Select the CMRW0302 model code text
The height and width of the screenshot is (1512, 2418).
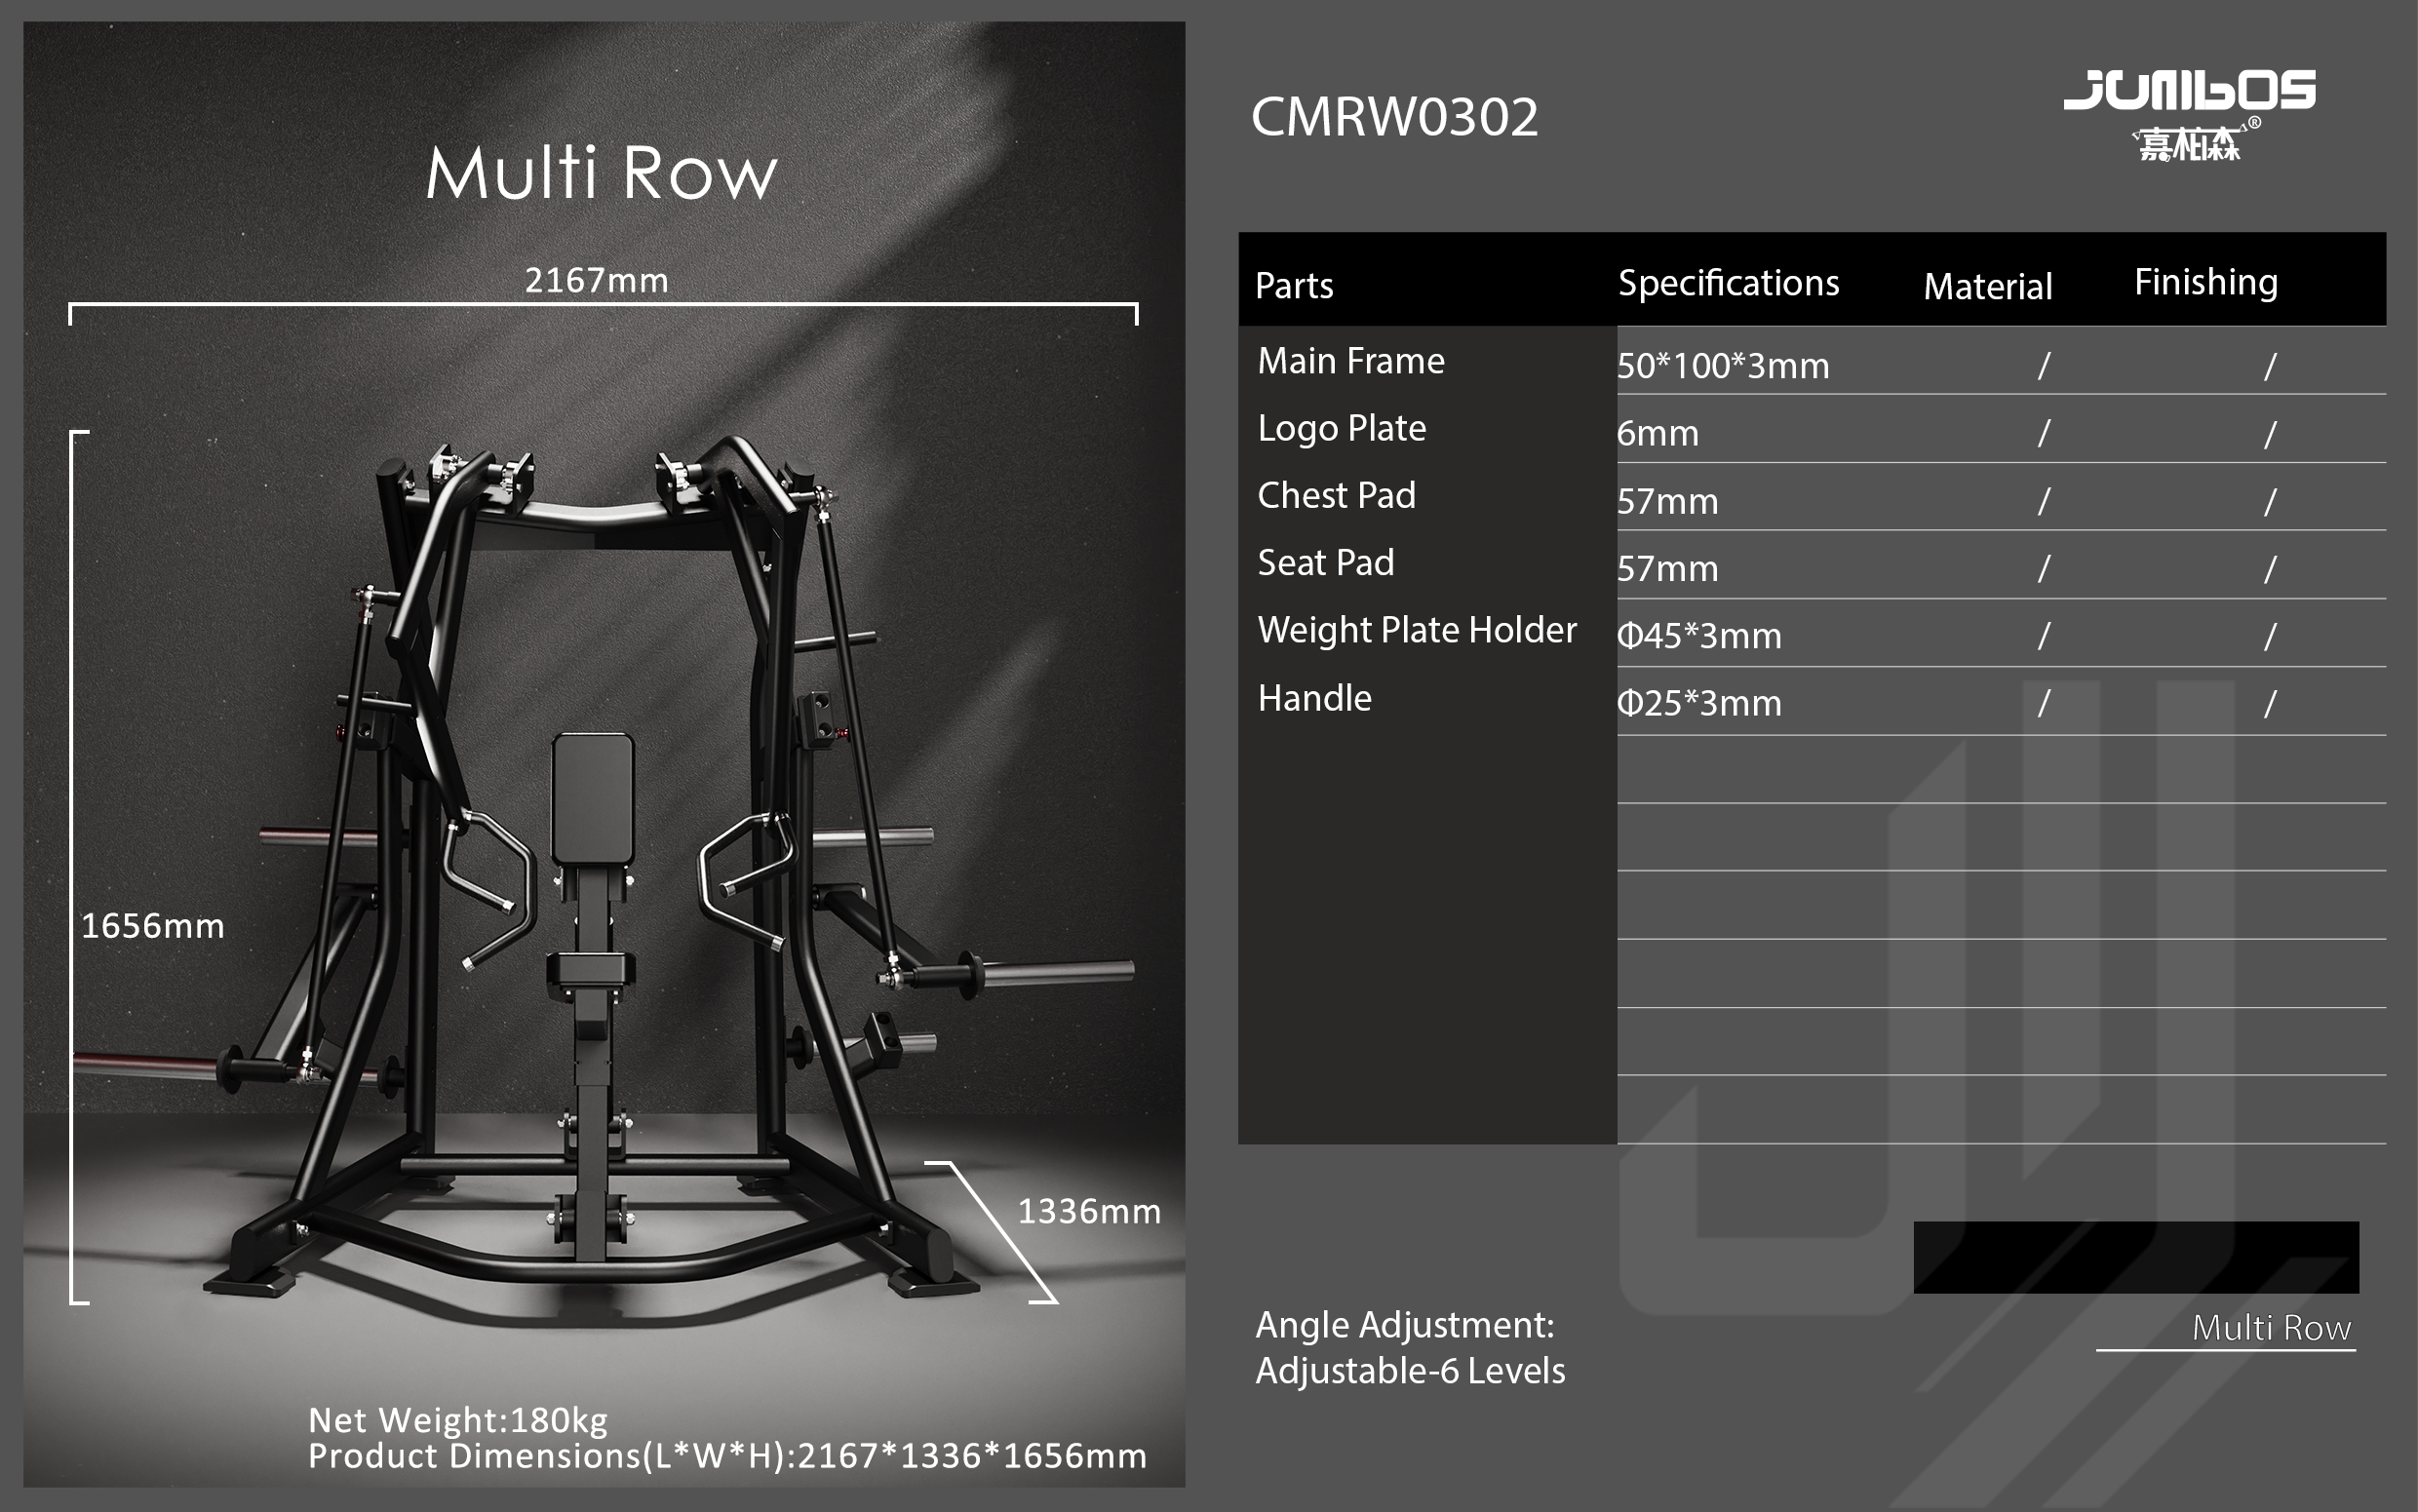click(1394, 117)
